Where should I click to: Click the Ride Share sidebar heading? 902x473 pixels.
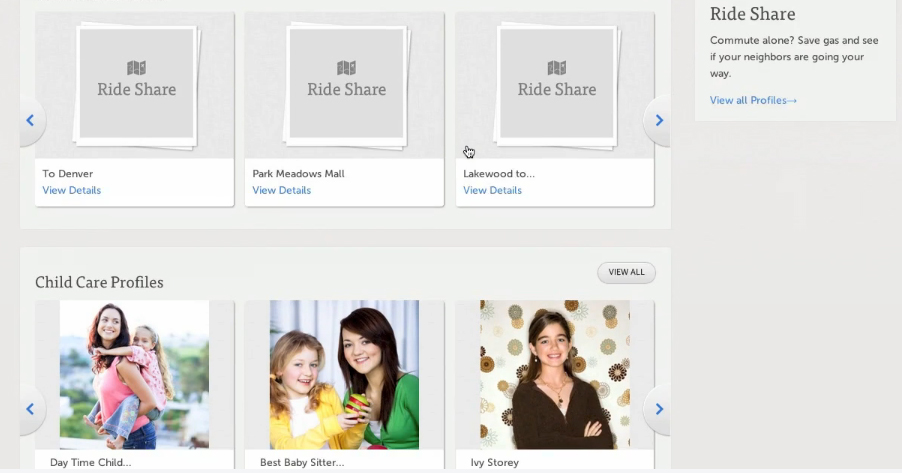pyautogui.click(x=752, y=14)
